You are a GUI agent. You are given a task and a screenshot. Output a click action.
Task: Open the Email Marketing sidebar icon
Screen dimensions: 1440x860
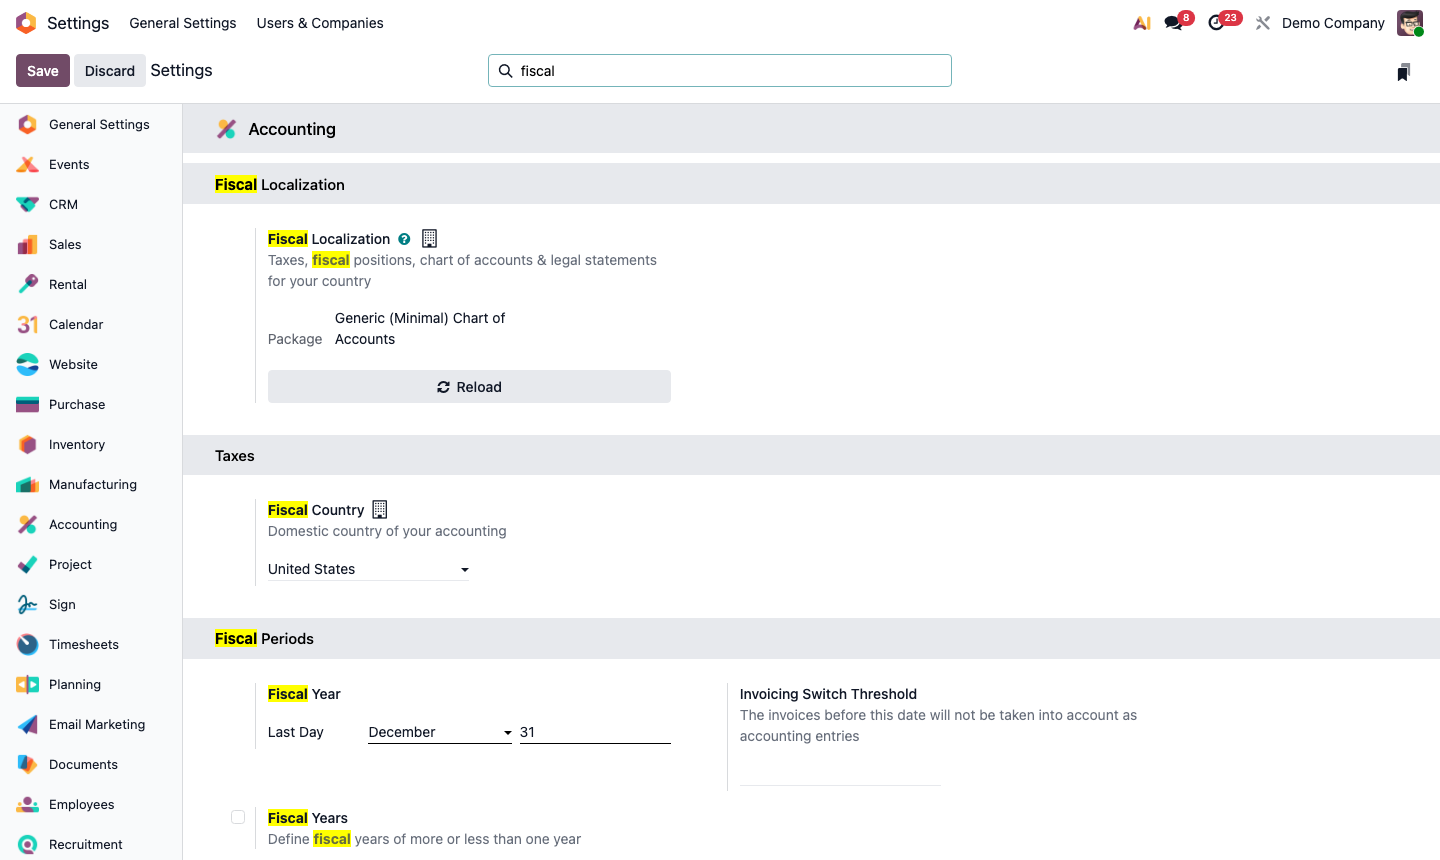26,724
